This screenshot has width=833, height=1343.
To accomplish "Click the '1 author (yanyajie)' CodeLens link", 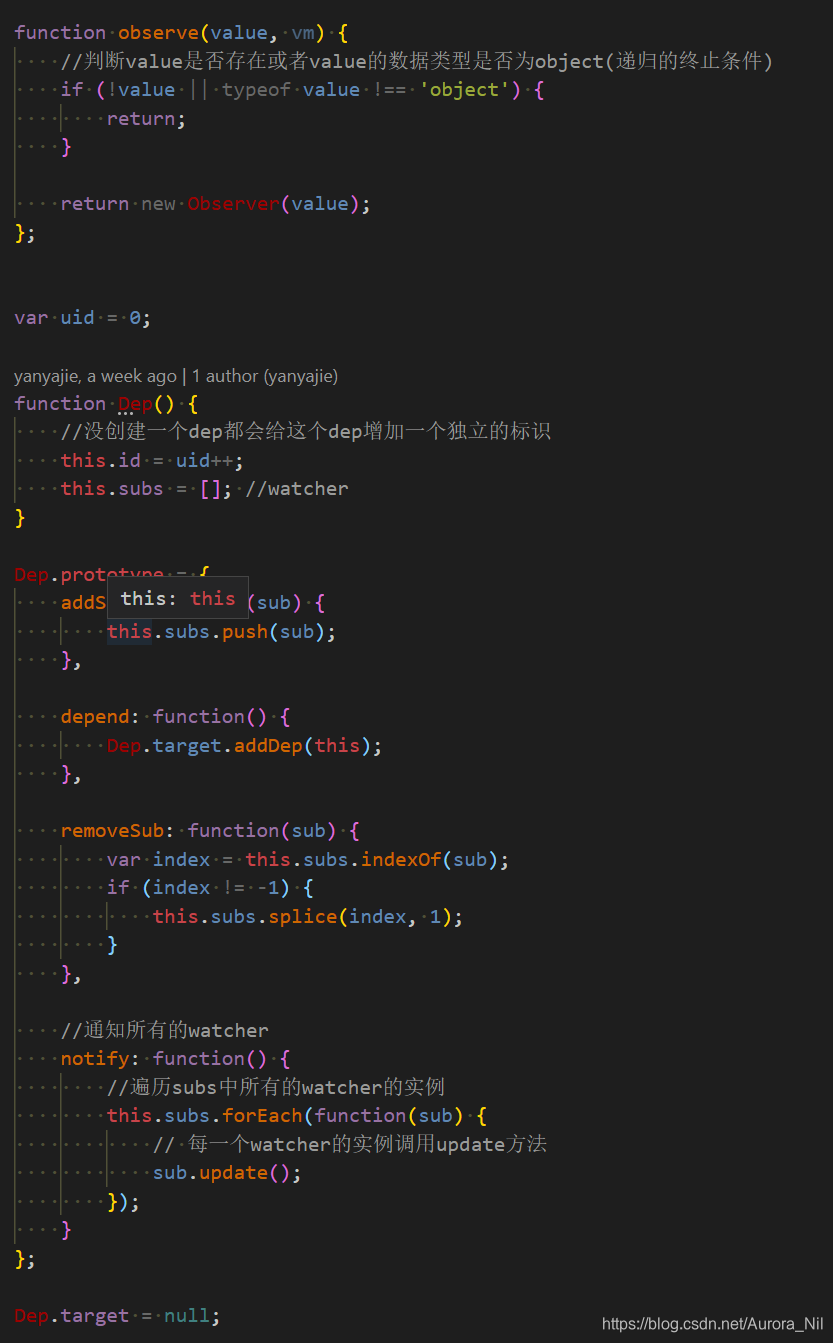I will click(x=265, y=376).
